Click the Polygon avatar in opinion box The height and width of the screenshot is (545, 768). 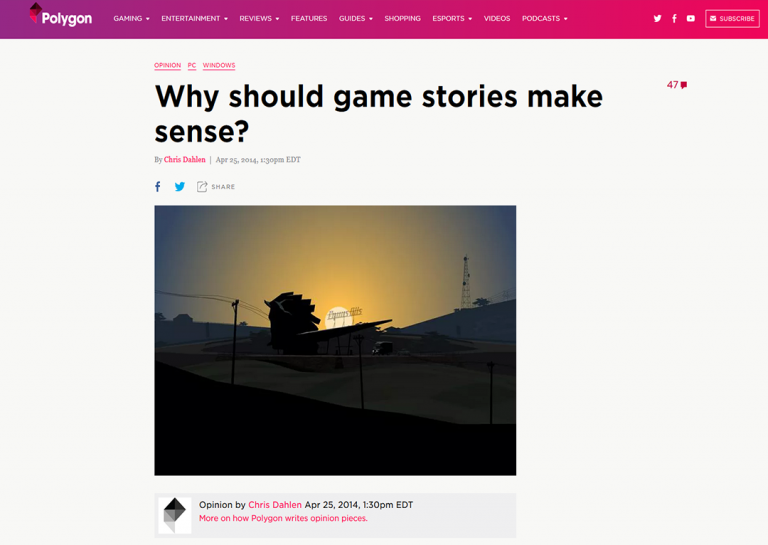tap(175, 515)
